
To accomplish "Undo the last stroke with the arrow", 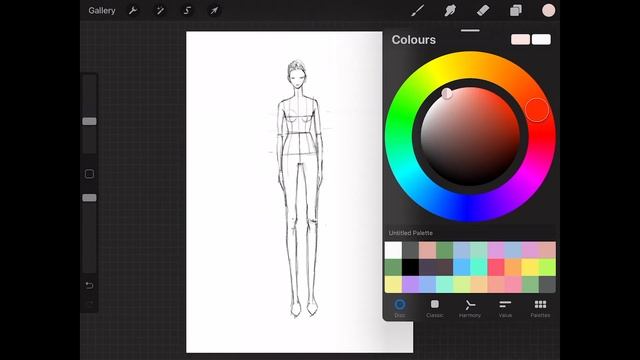I will point(89,285).
